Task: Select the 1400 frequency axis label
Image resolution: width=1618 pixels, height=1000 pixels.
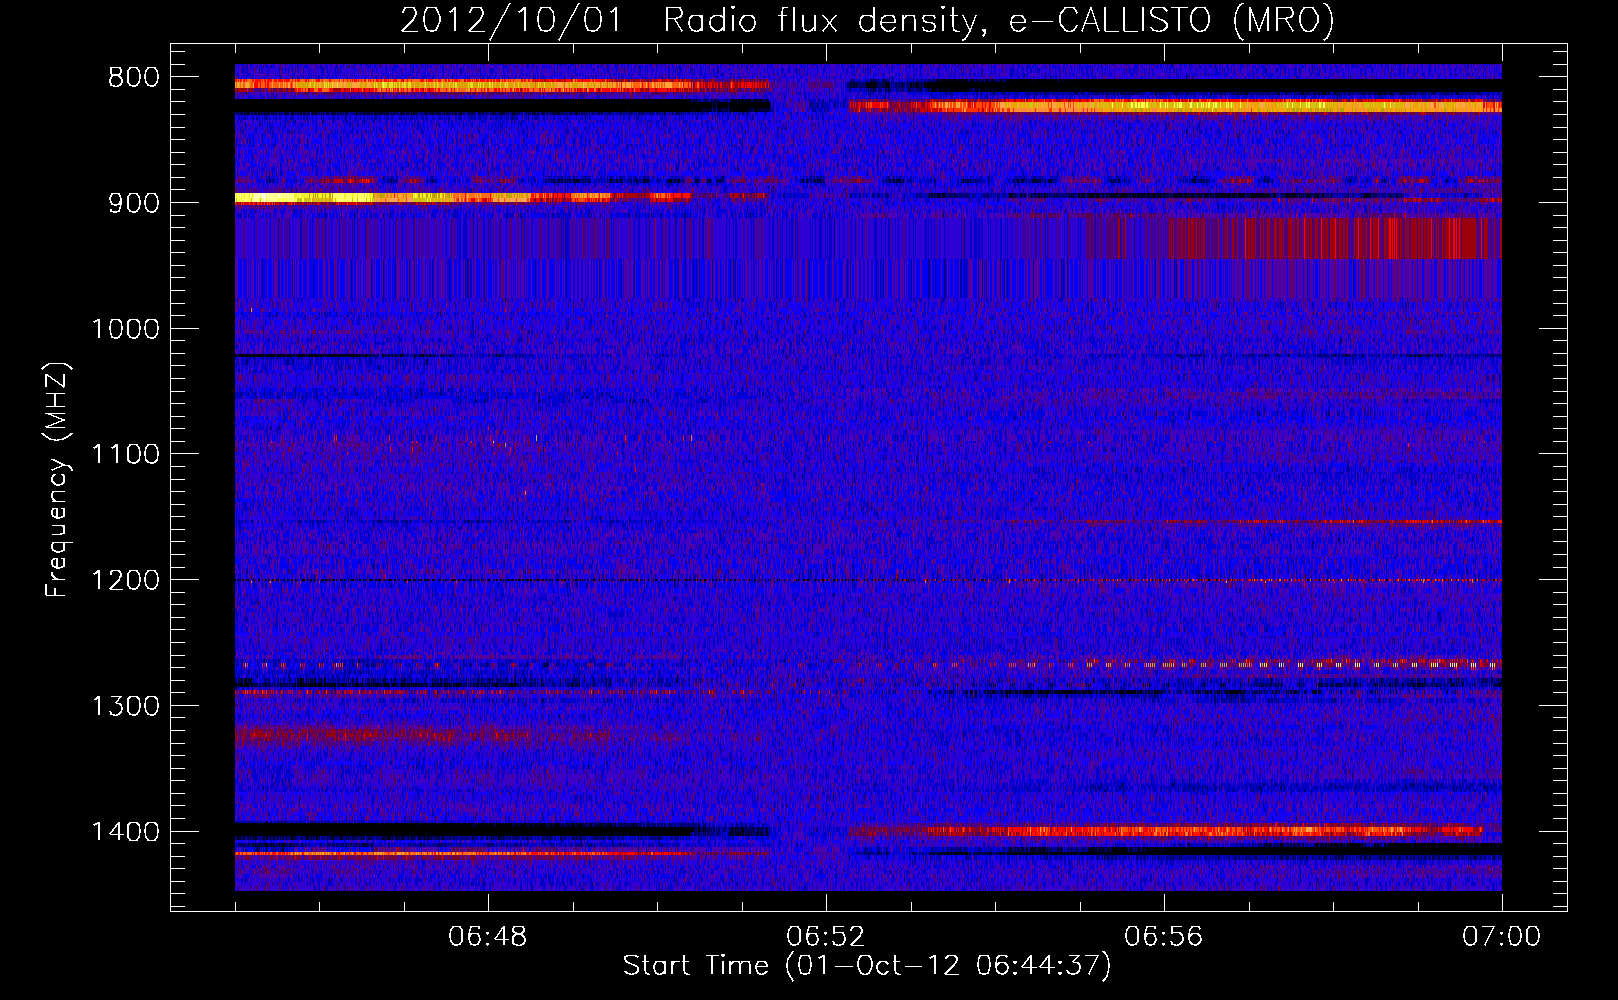Action: 126,832
